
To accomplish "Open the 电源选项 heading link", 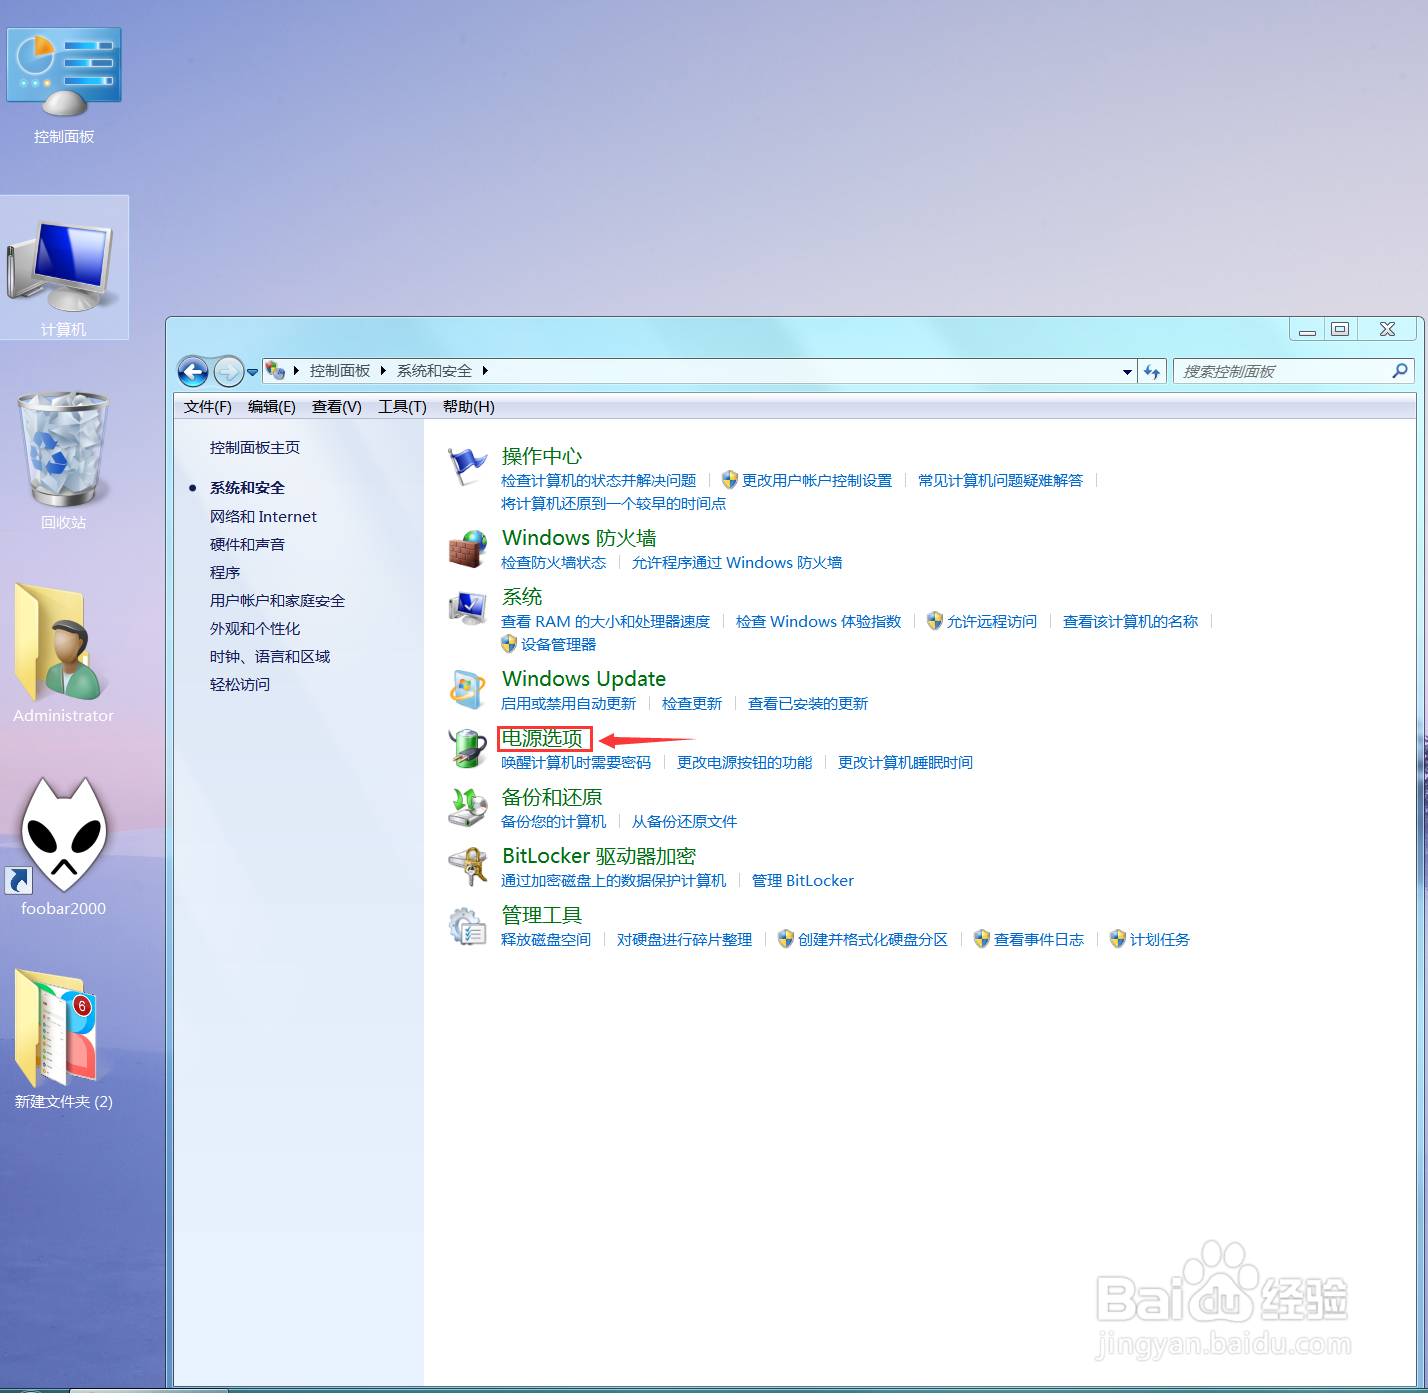I will tap(542, 739).
